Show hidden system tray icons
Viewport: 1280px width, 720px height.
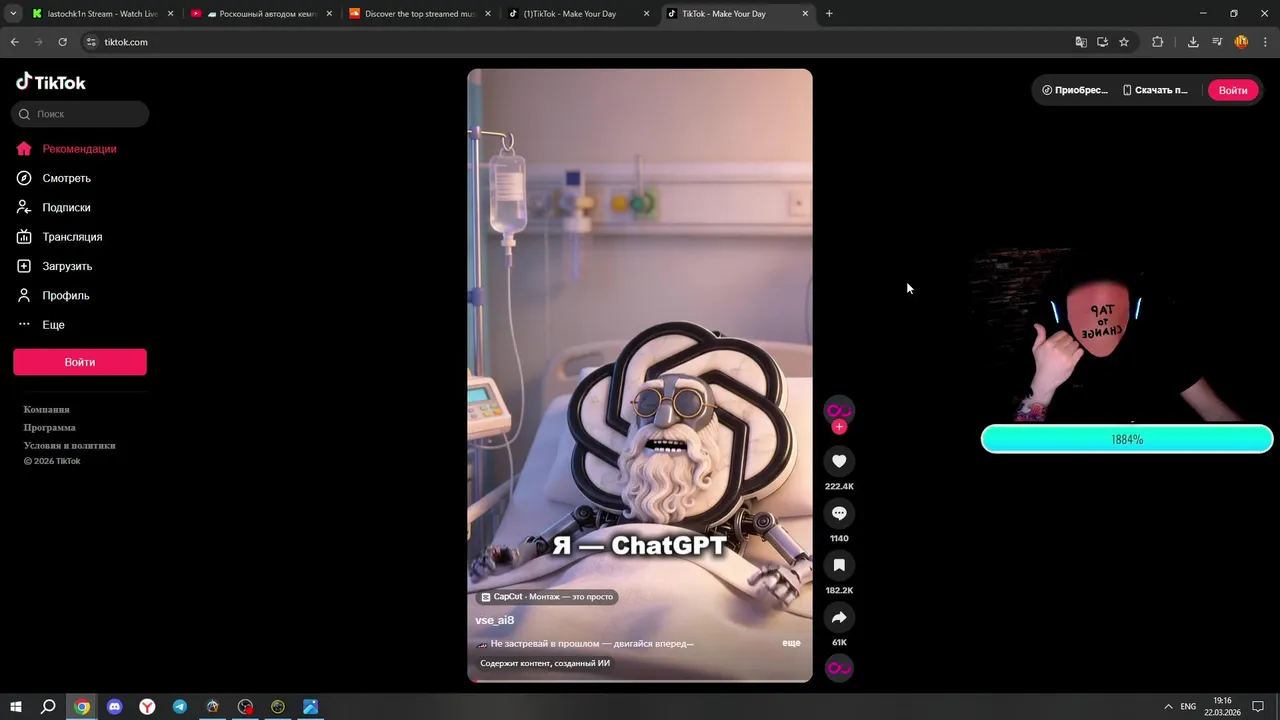[x=1167, y=706]
